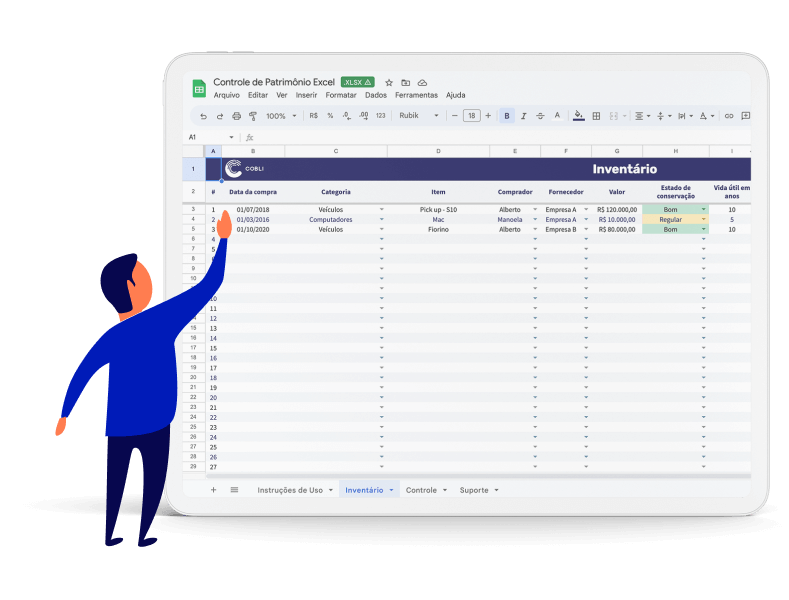Open the Editar menu
Viewport: 789px width, 600px height.
coord(258,95)
